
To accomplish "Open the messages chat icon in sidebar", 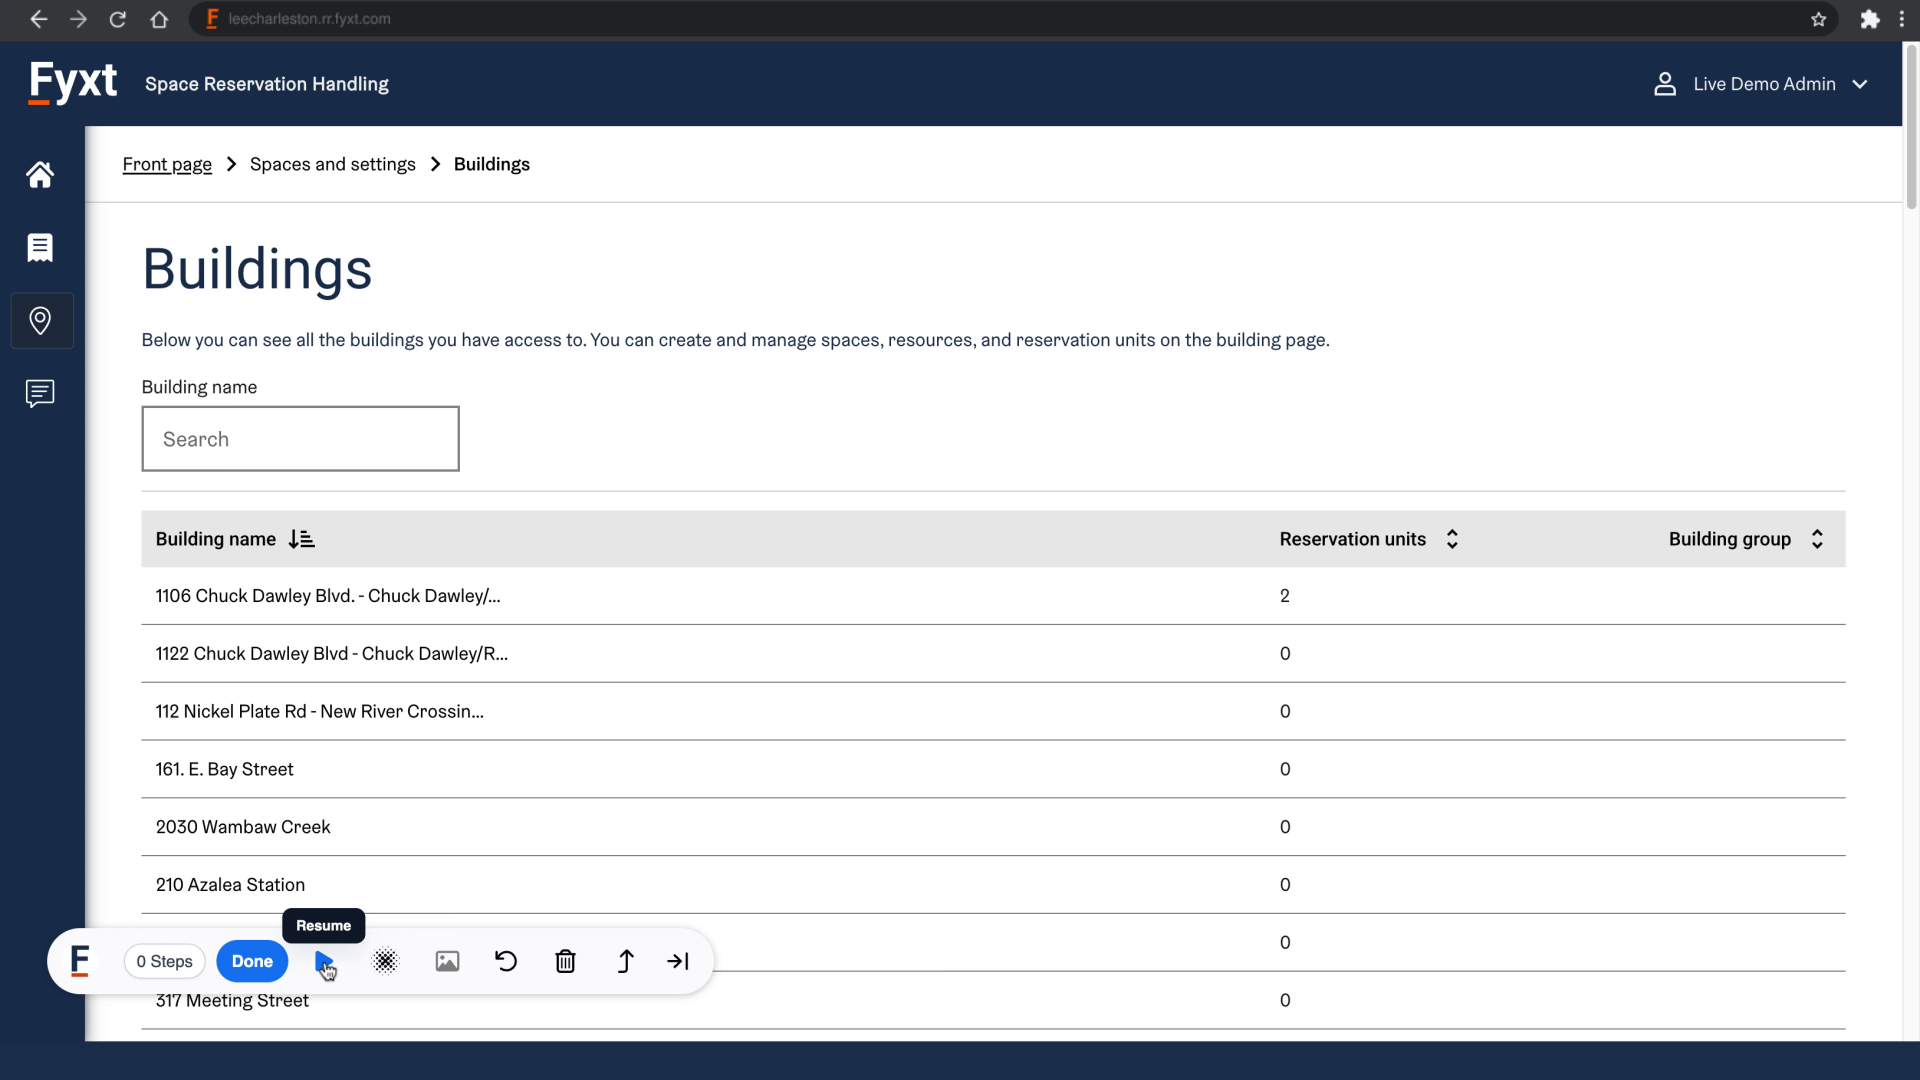I will [40, 393].
